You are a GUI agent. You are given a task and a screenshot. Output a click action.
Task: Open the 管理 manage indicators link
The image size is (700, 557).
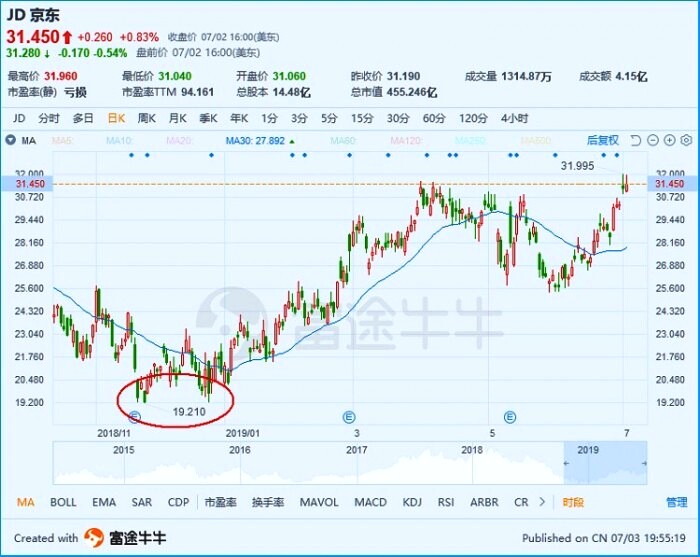click(x=677, y=502)
